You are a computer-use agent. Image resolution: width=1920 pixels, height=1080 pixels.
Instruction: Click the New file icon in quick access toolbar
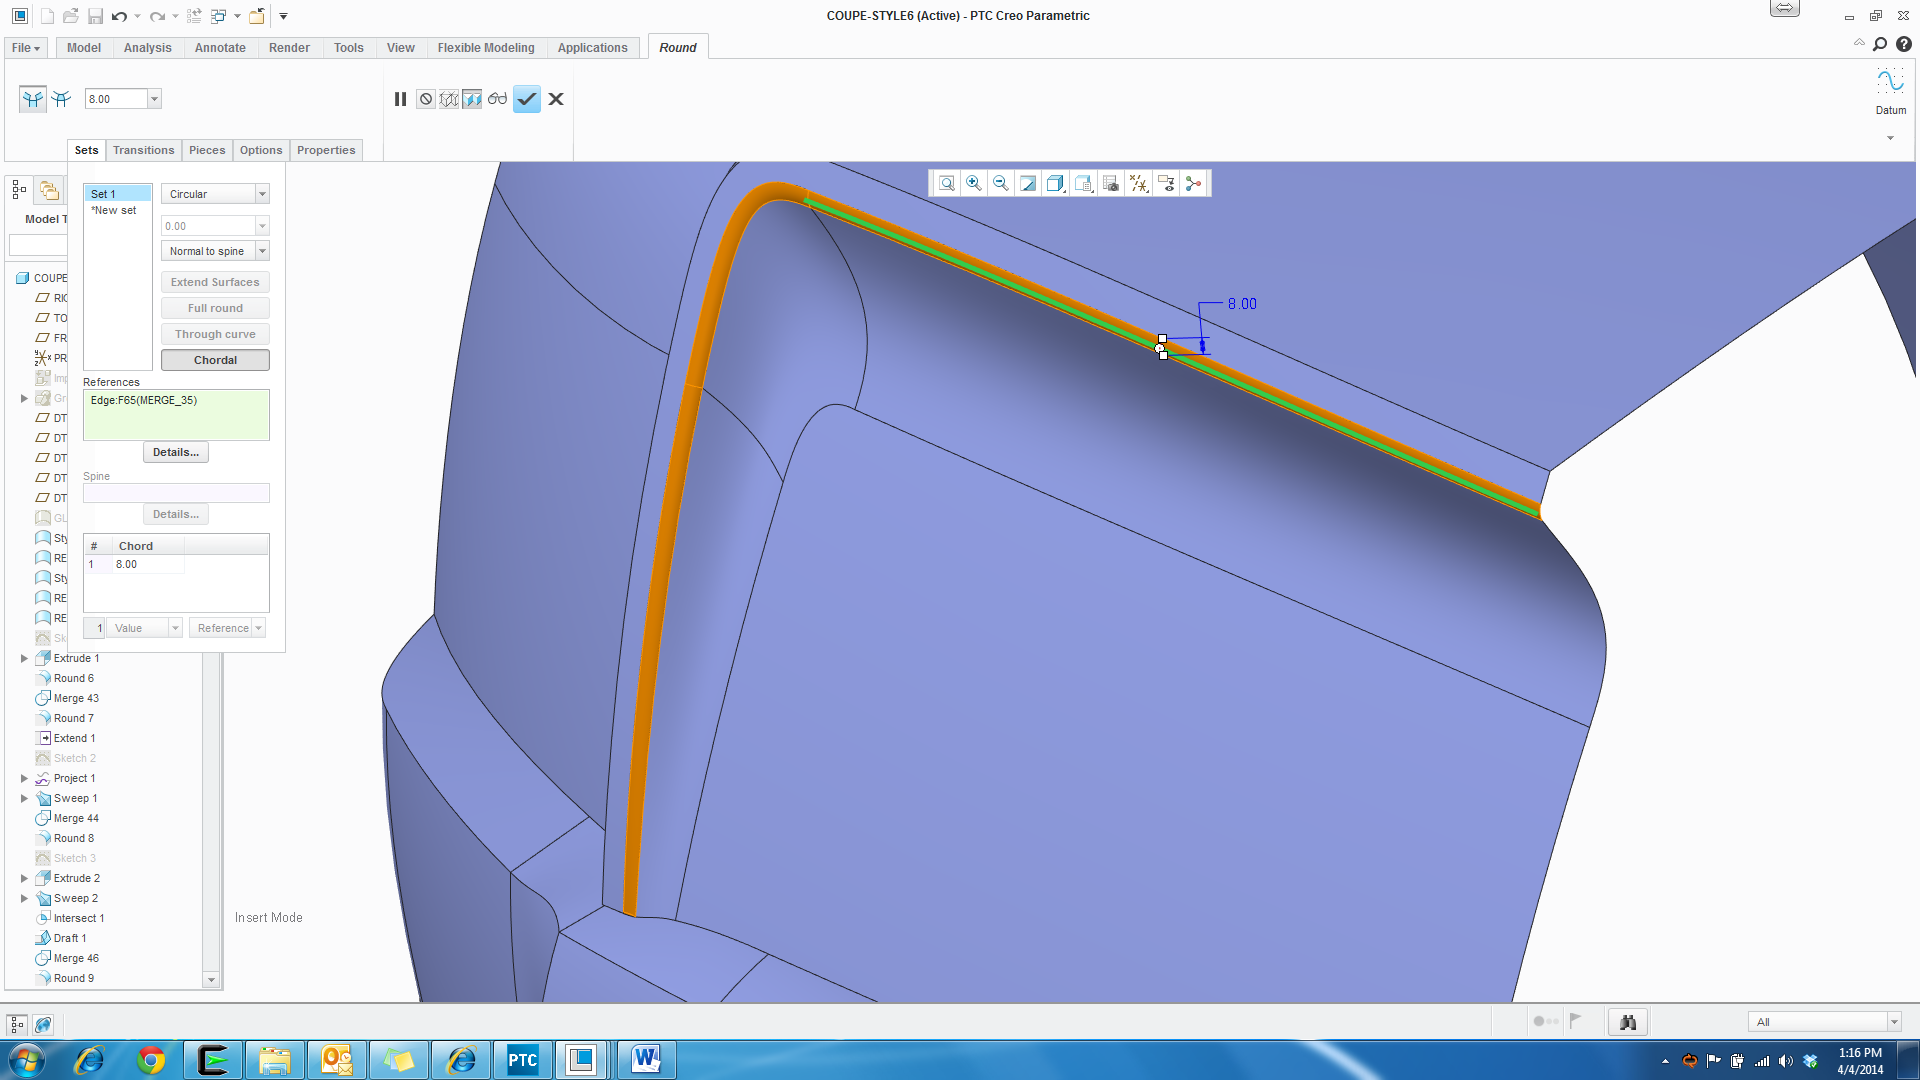[46, 16]
